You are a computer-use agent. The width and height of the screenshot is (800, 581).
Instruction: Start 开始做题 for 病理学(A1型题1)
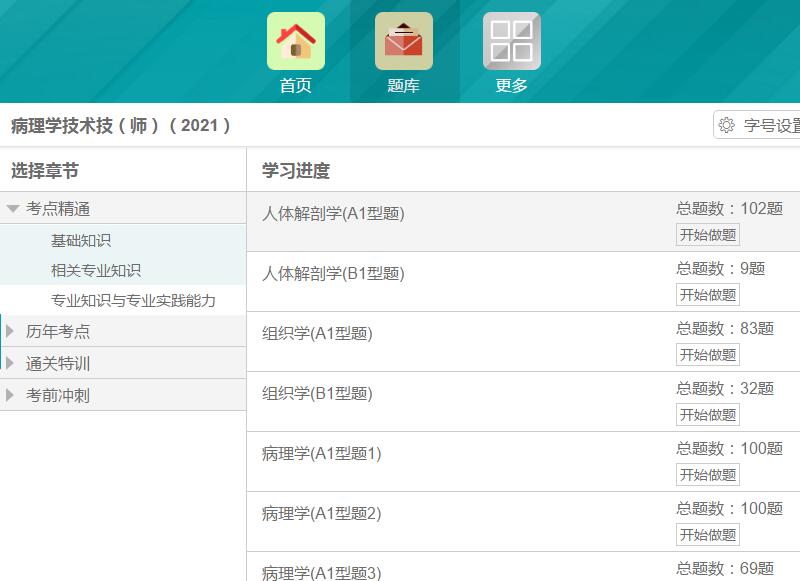tap(708, 475)
